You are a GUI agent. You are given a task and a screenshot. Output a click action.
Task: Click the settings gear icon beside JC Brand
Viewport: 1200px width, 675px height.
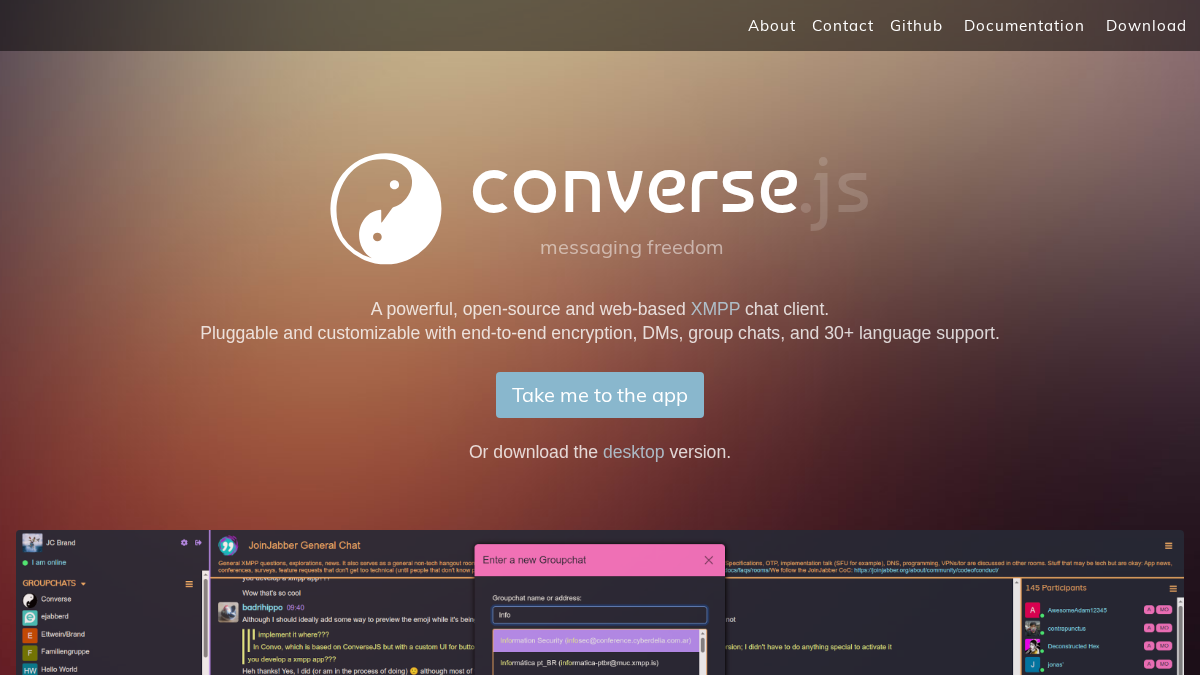coord(184,542)
